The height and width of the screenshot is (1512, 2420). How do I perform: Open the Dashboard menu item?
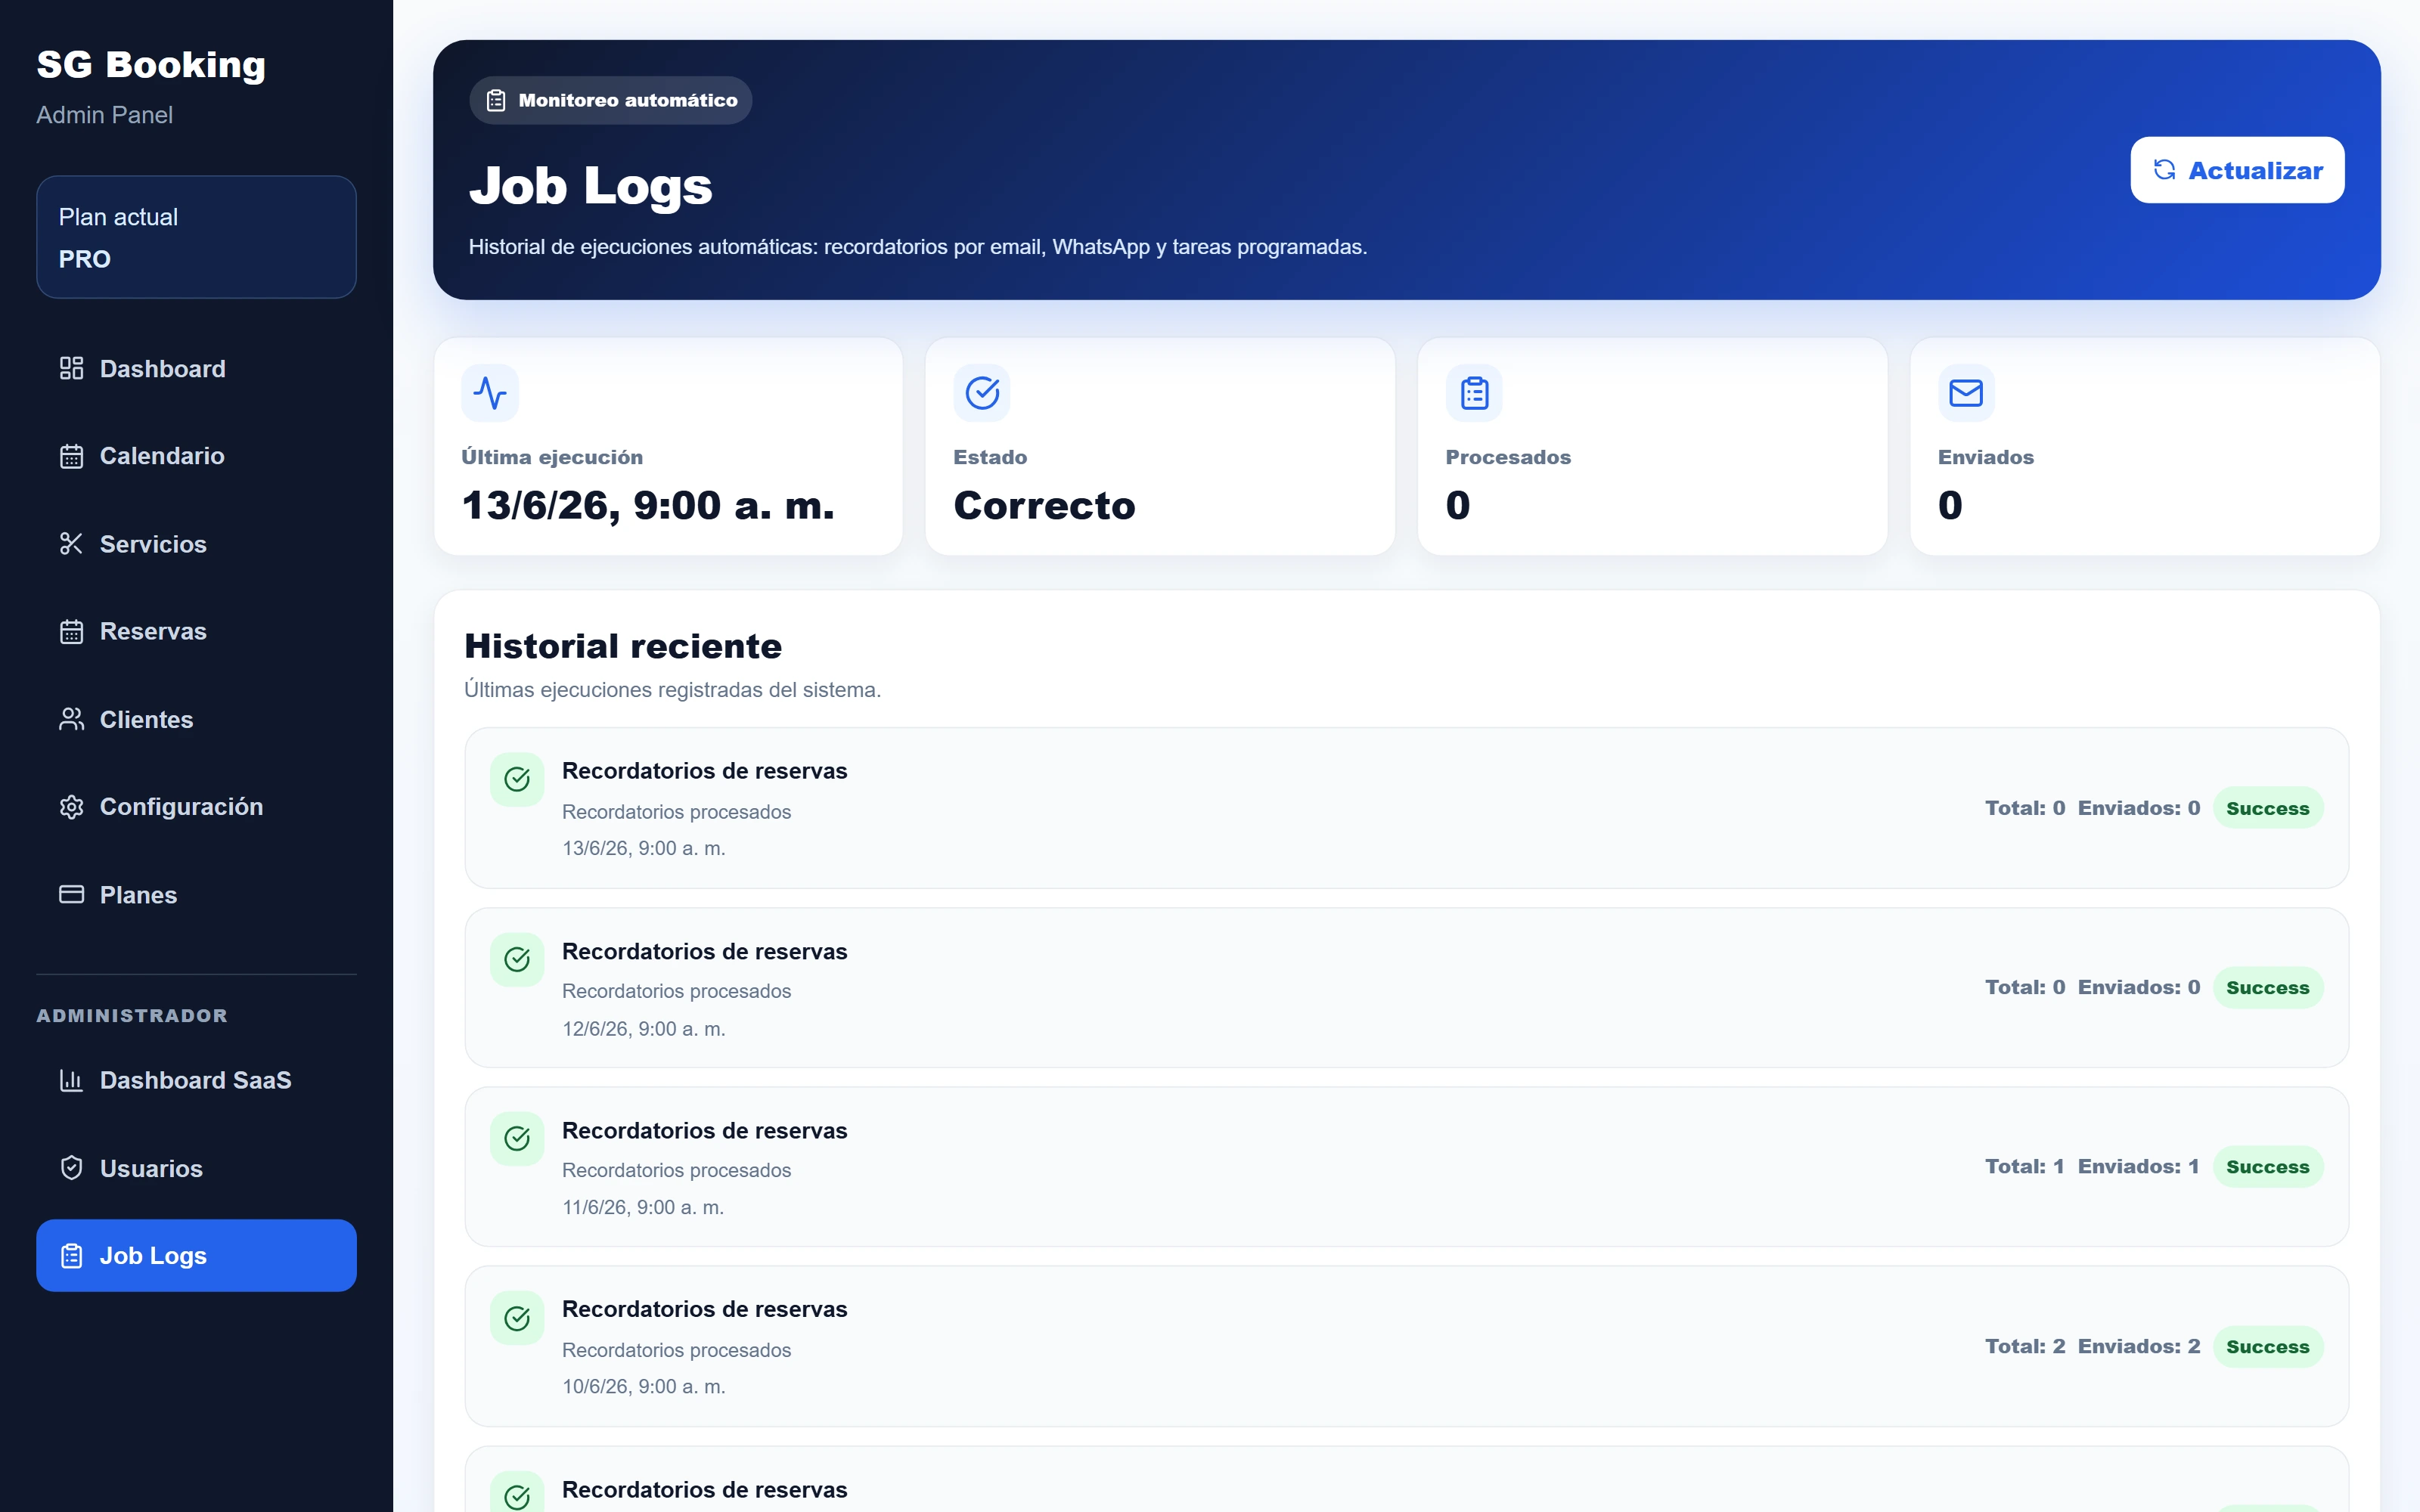[x=196, y=369]
